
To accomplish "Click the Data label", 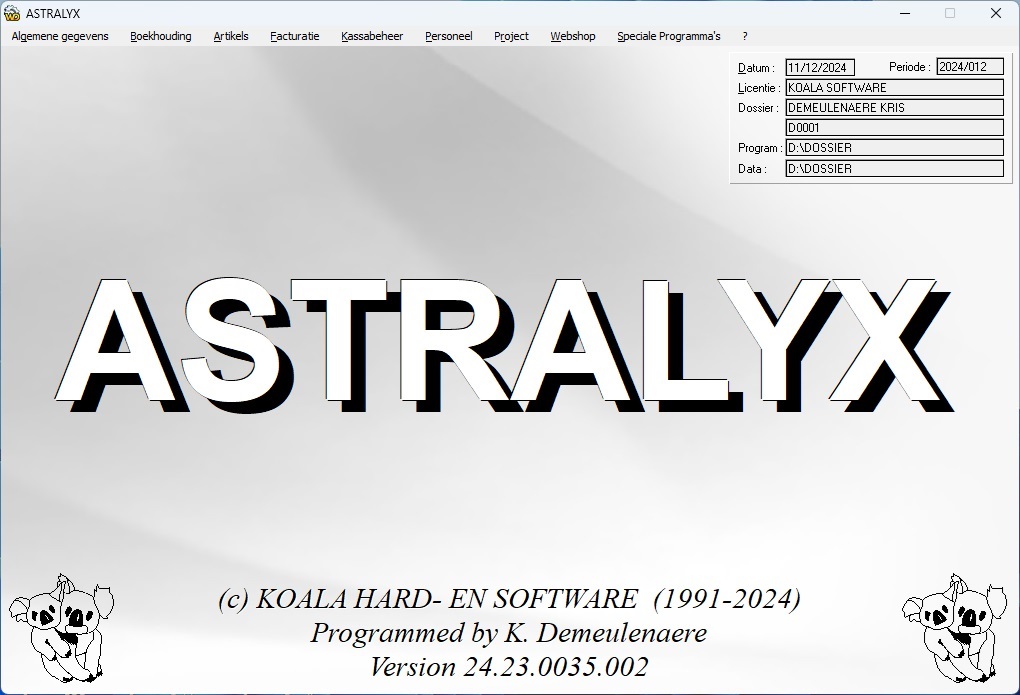I will [752, 169].
